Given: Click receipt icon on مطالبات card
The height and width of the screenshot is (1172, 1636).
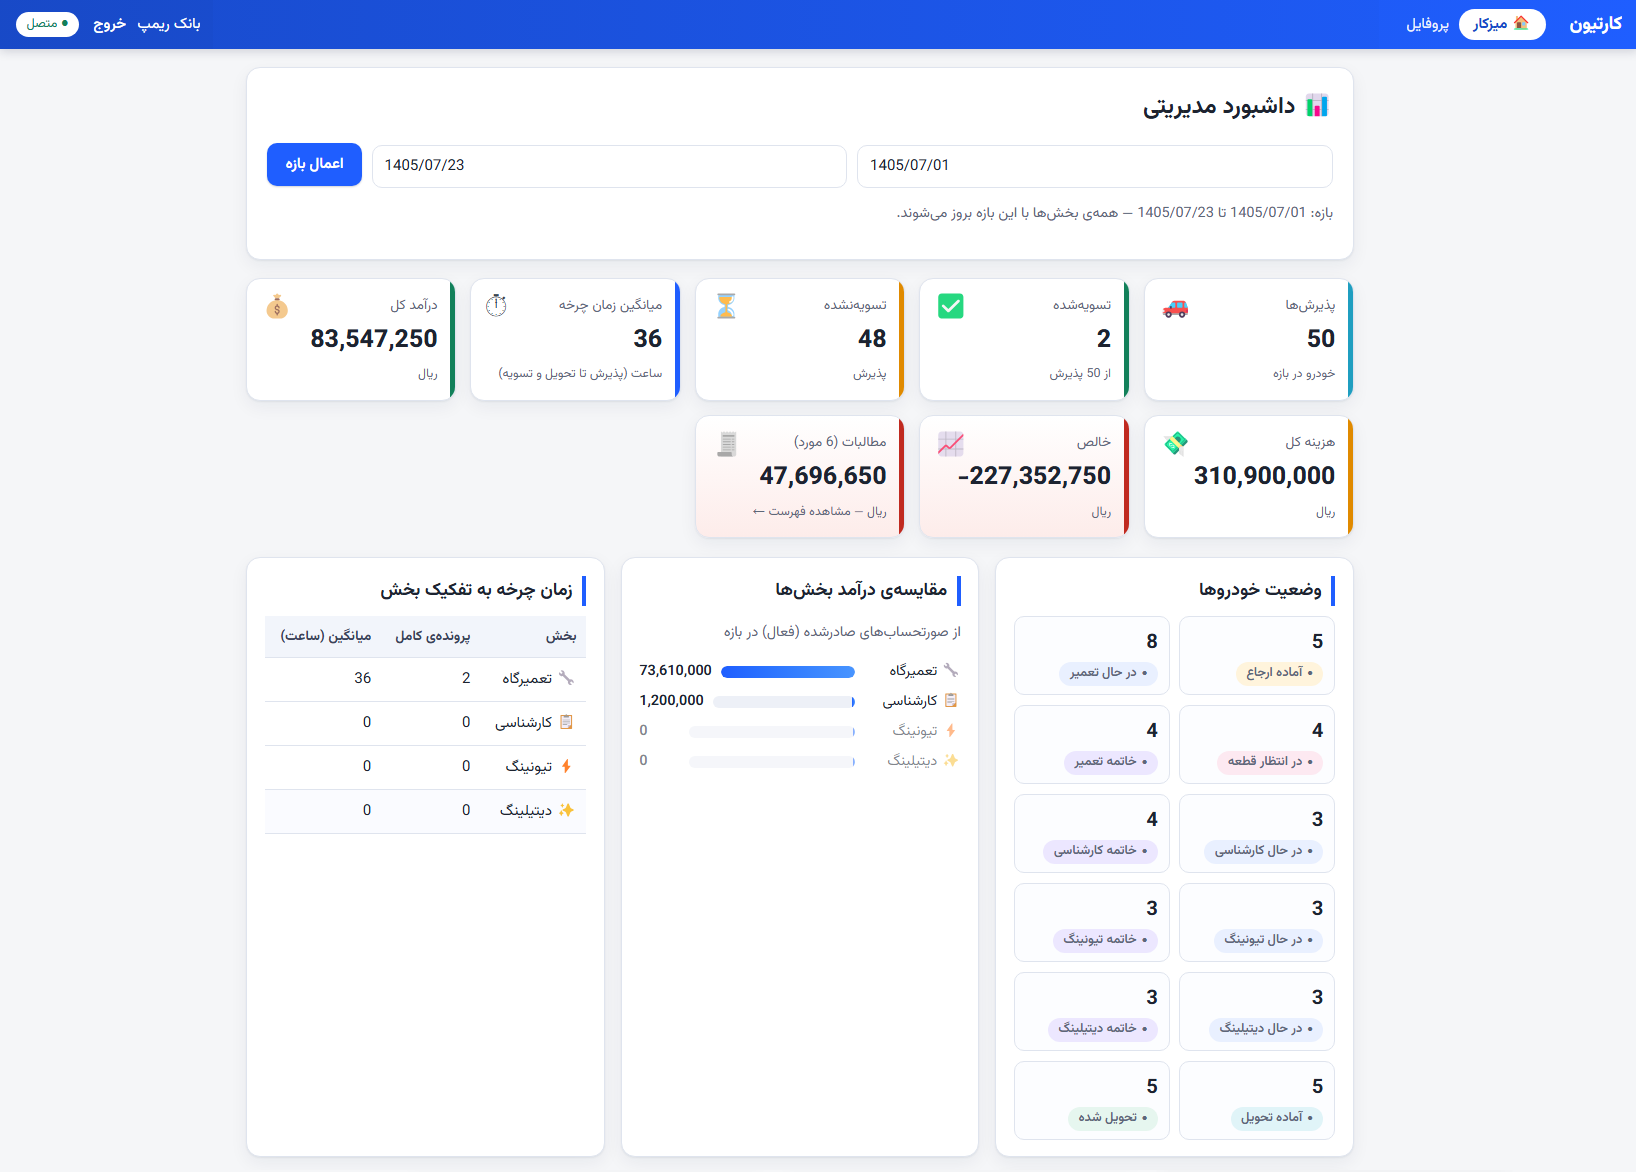Looking at the screenshot, I should click(x=727, y=443).
